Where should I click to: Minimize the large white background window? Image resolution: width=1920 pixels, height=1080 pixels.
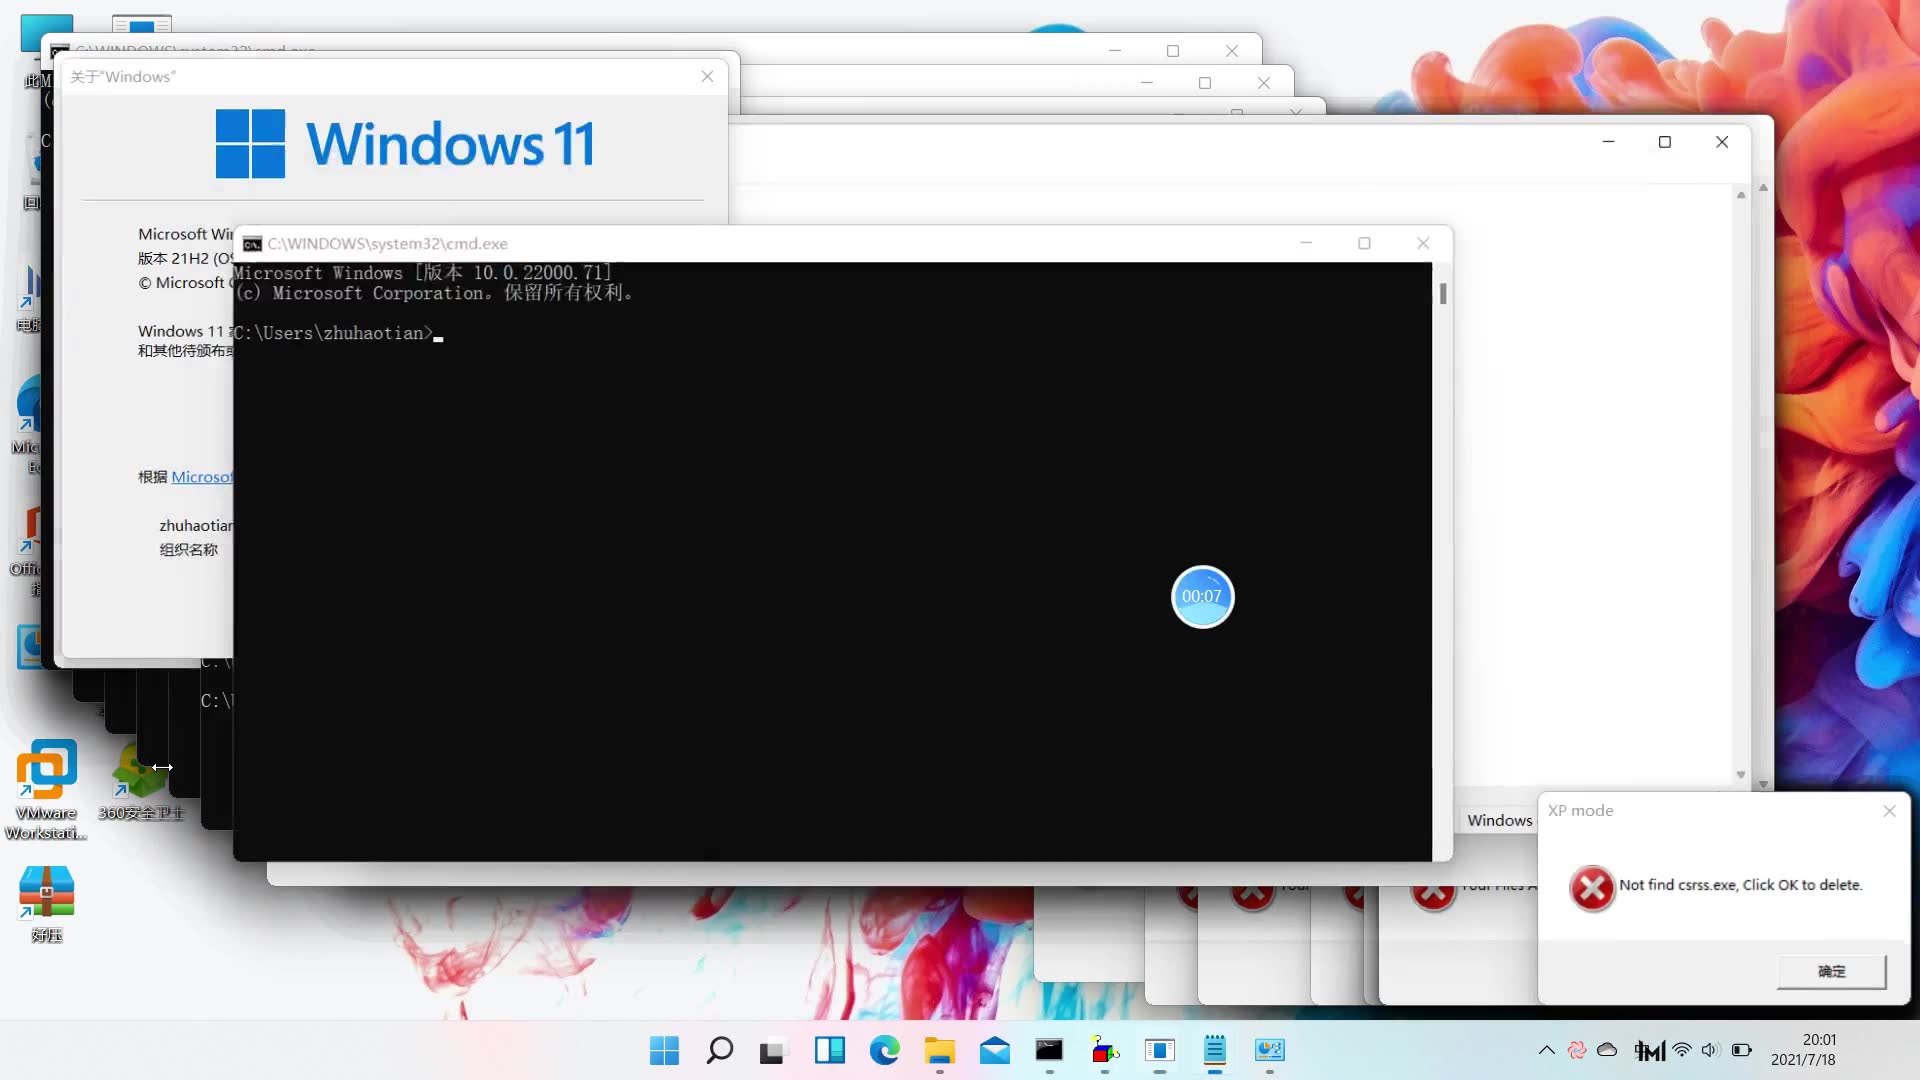pos(1608,142)
